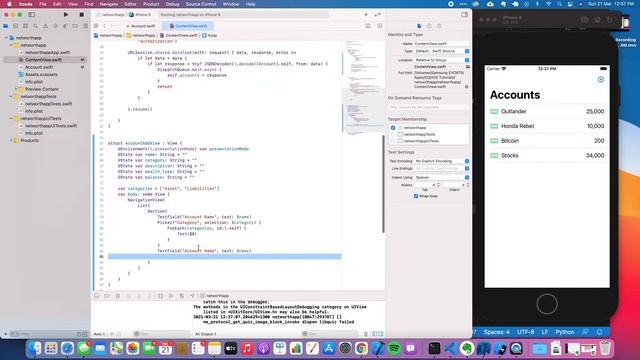Open the Symbol navigator icon
The width and height of the screenshot is (640, 360).
coord(25,26)
